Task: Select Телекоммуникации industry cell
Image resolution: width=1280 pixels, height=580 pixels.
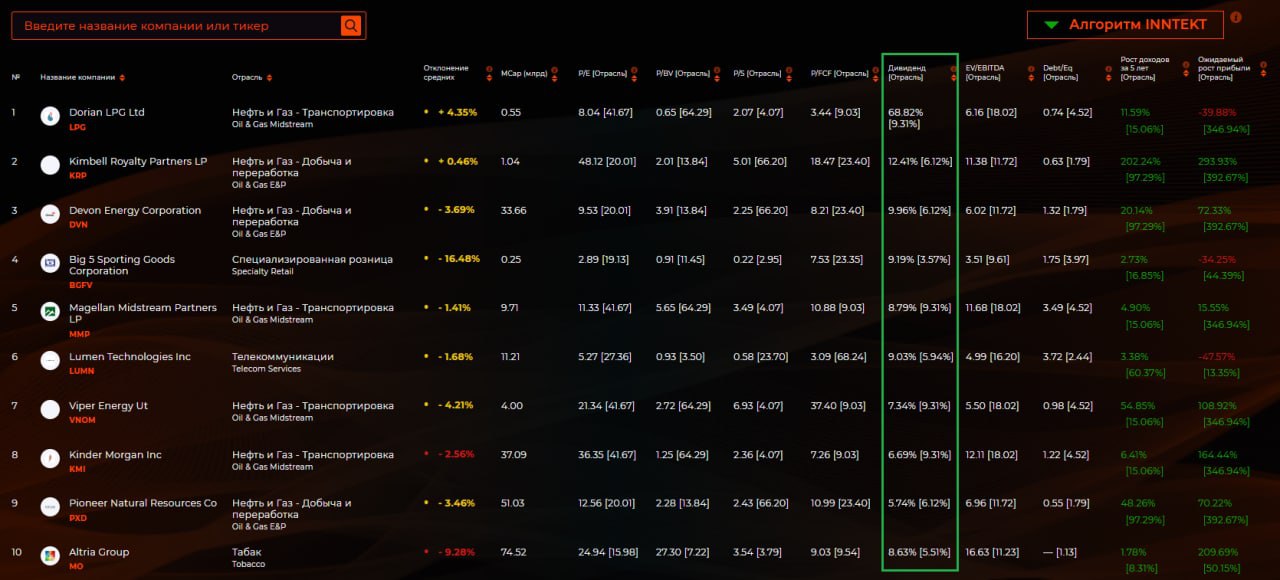Action: (x=283, y=362)
